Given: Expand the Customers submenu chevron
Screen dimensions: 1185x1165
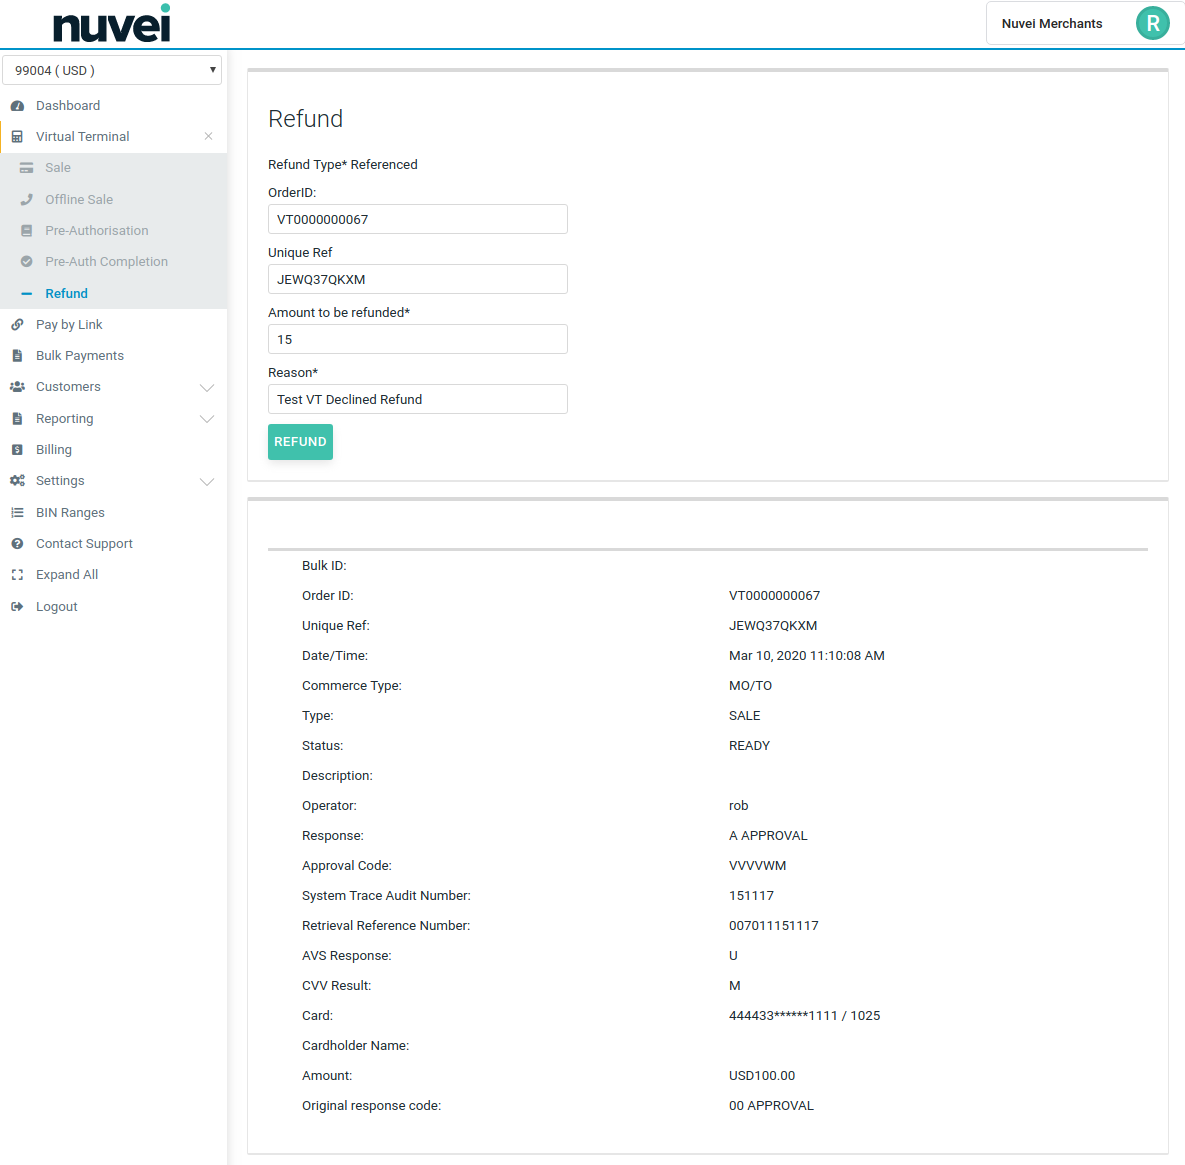Looking at the screenshot, I should pos(207,388).
